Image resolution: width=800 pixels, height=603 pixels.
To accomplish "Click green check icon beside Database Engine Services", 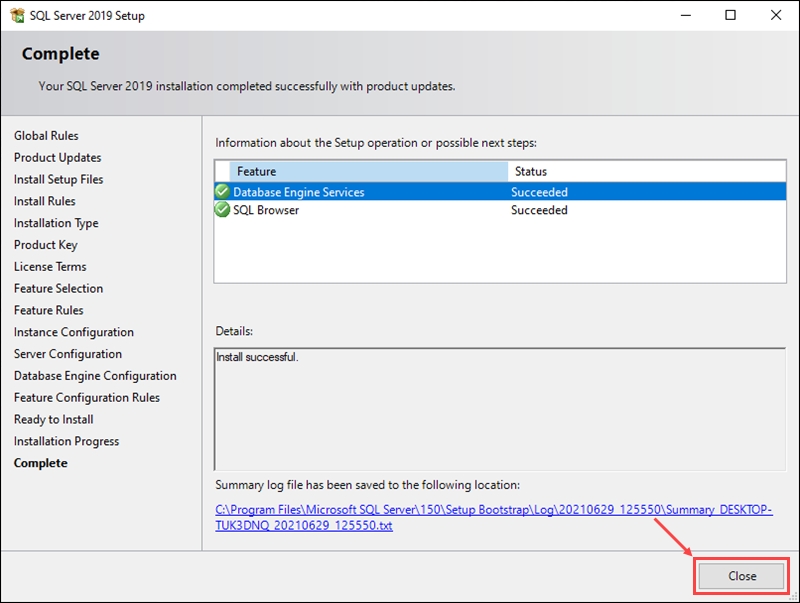I will coord(222,192).
